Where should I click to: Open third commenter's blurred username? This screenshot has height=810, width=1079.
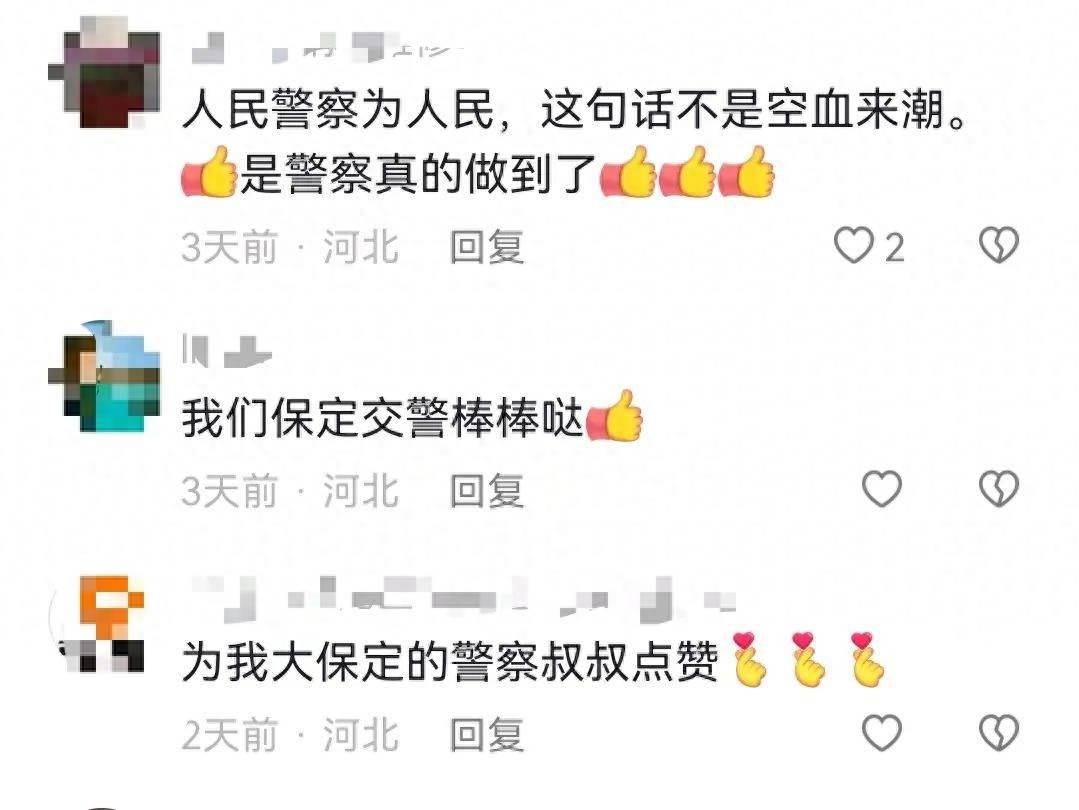point(462,598)
